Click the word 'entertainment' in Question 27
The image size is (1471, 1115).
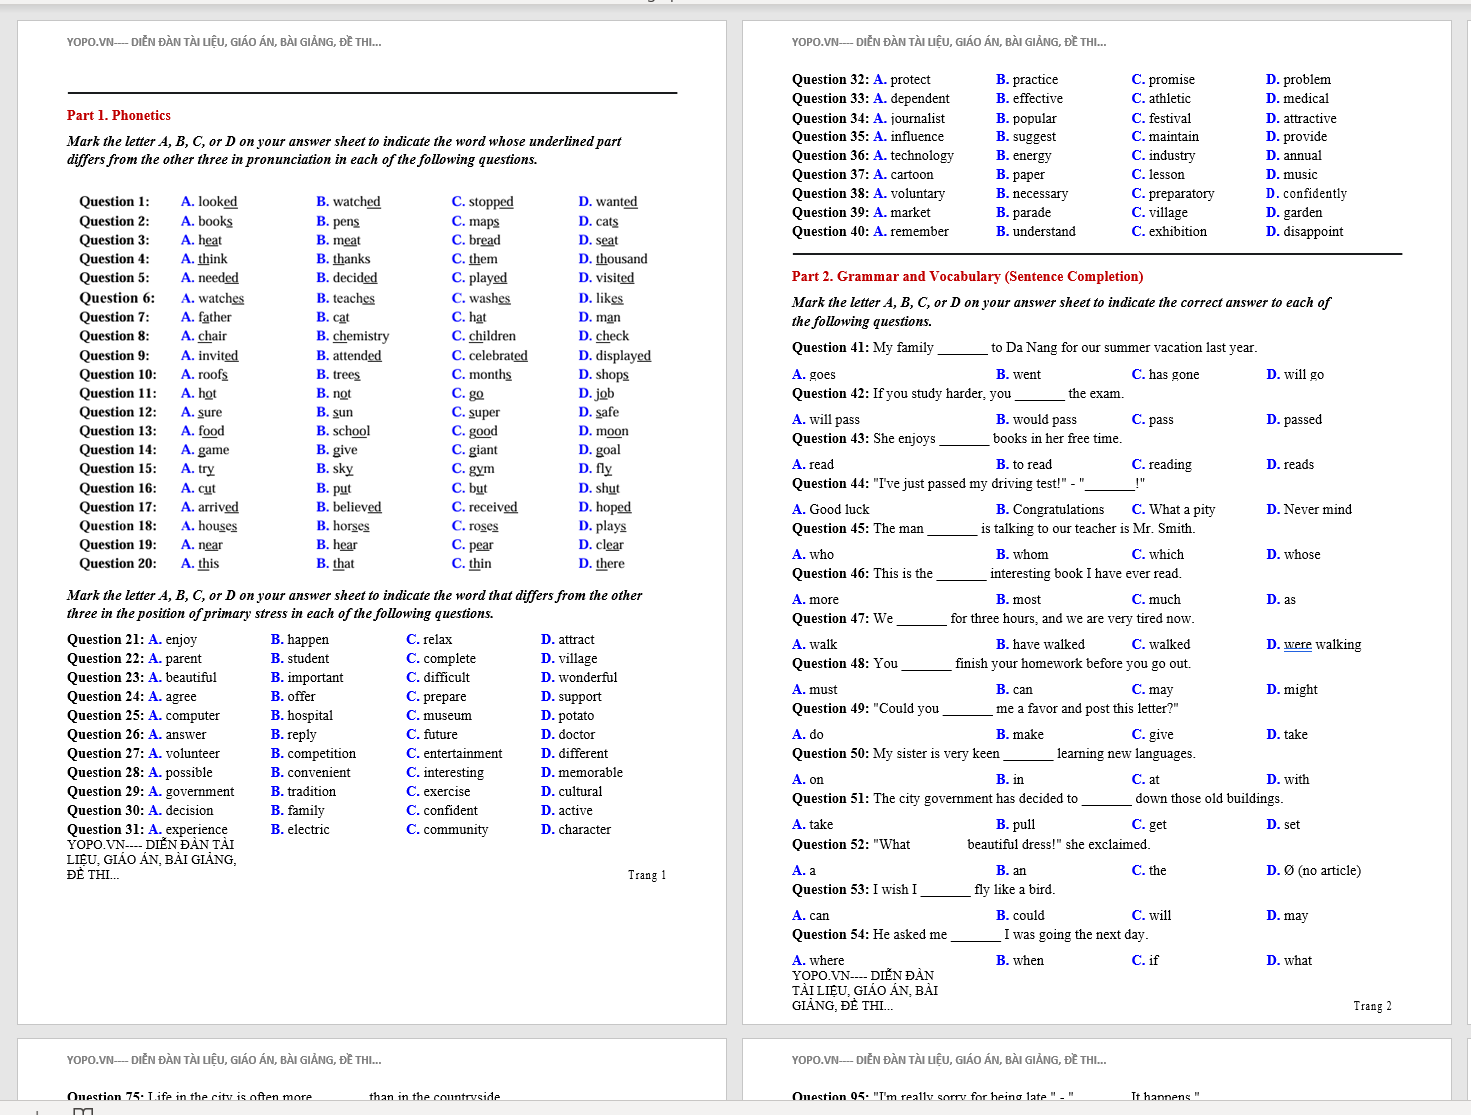coord(462,754)
